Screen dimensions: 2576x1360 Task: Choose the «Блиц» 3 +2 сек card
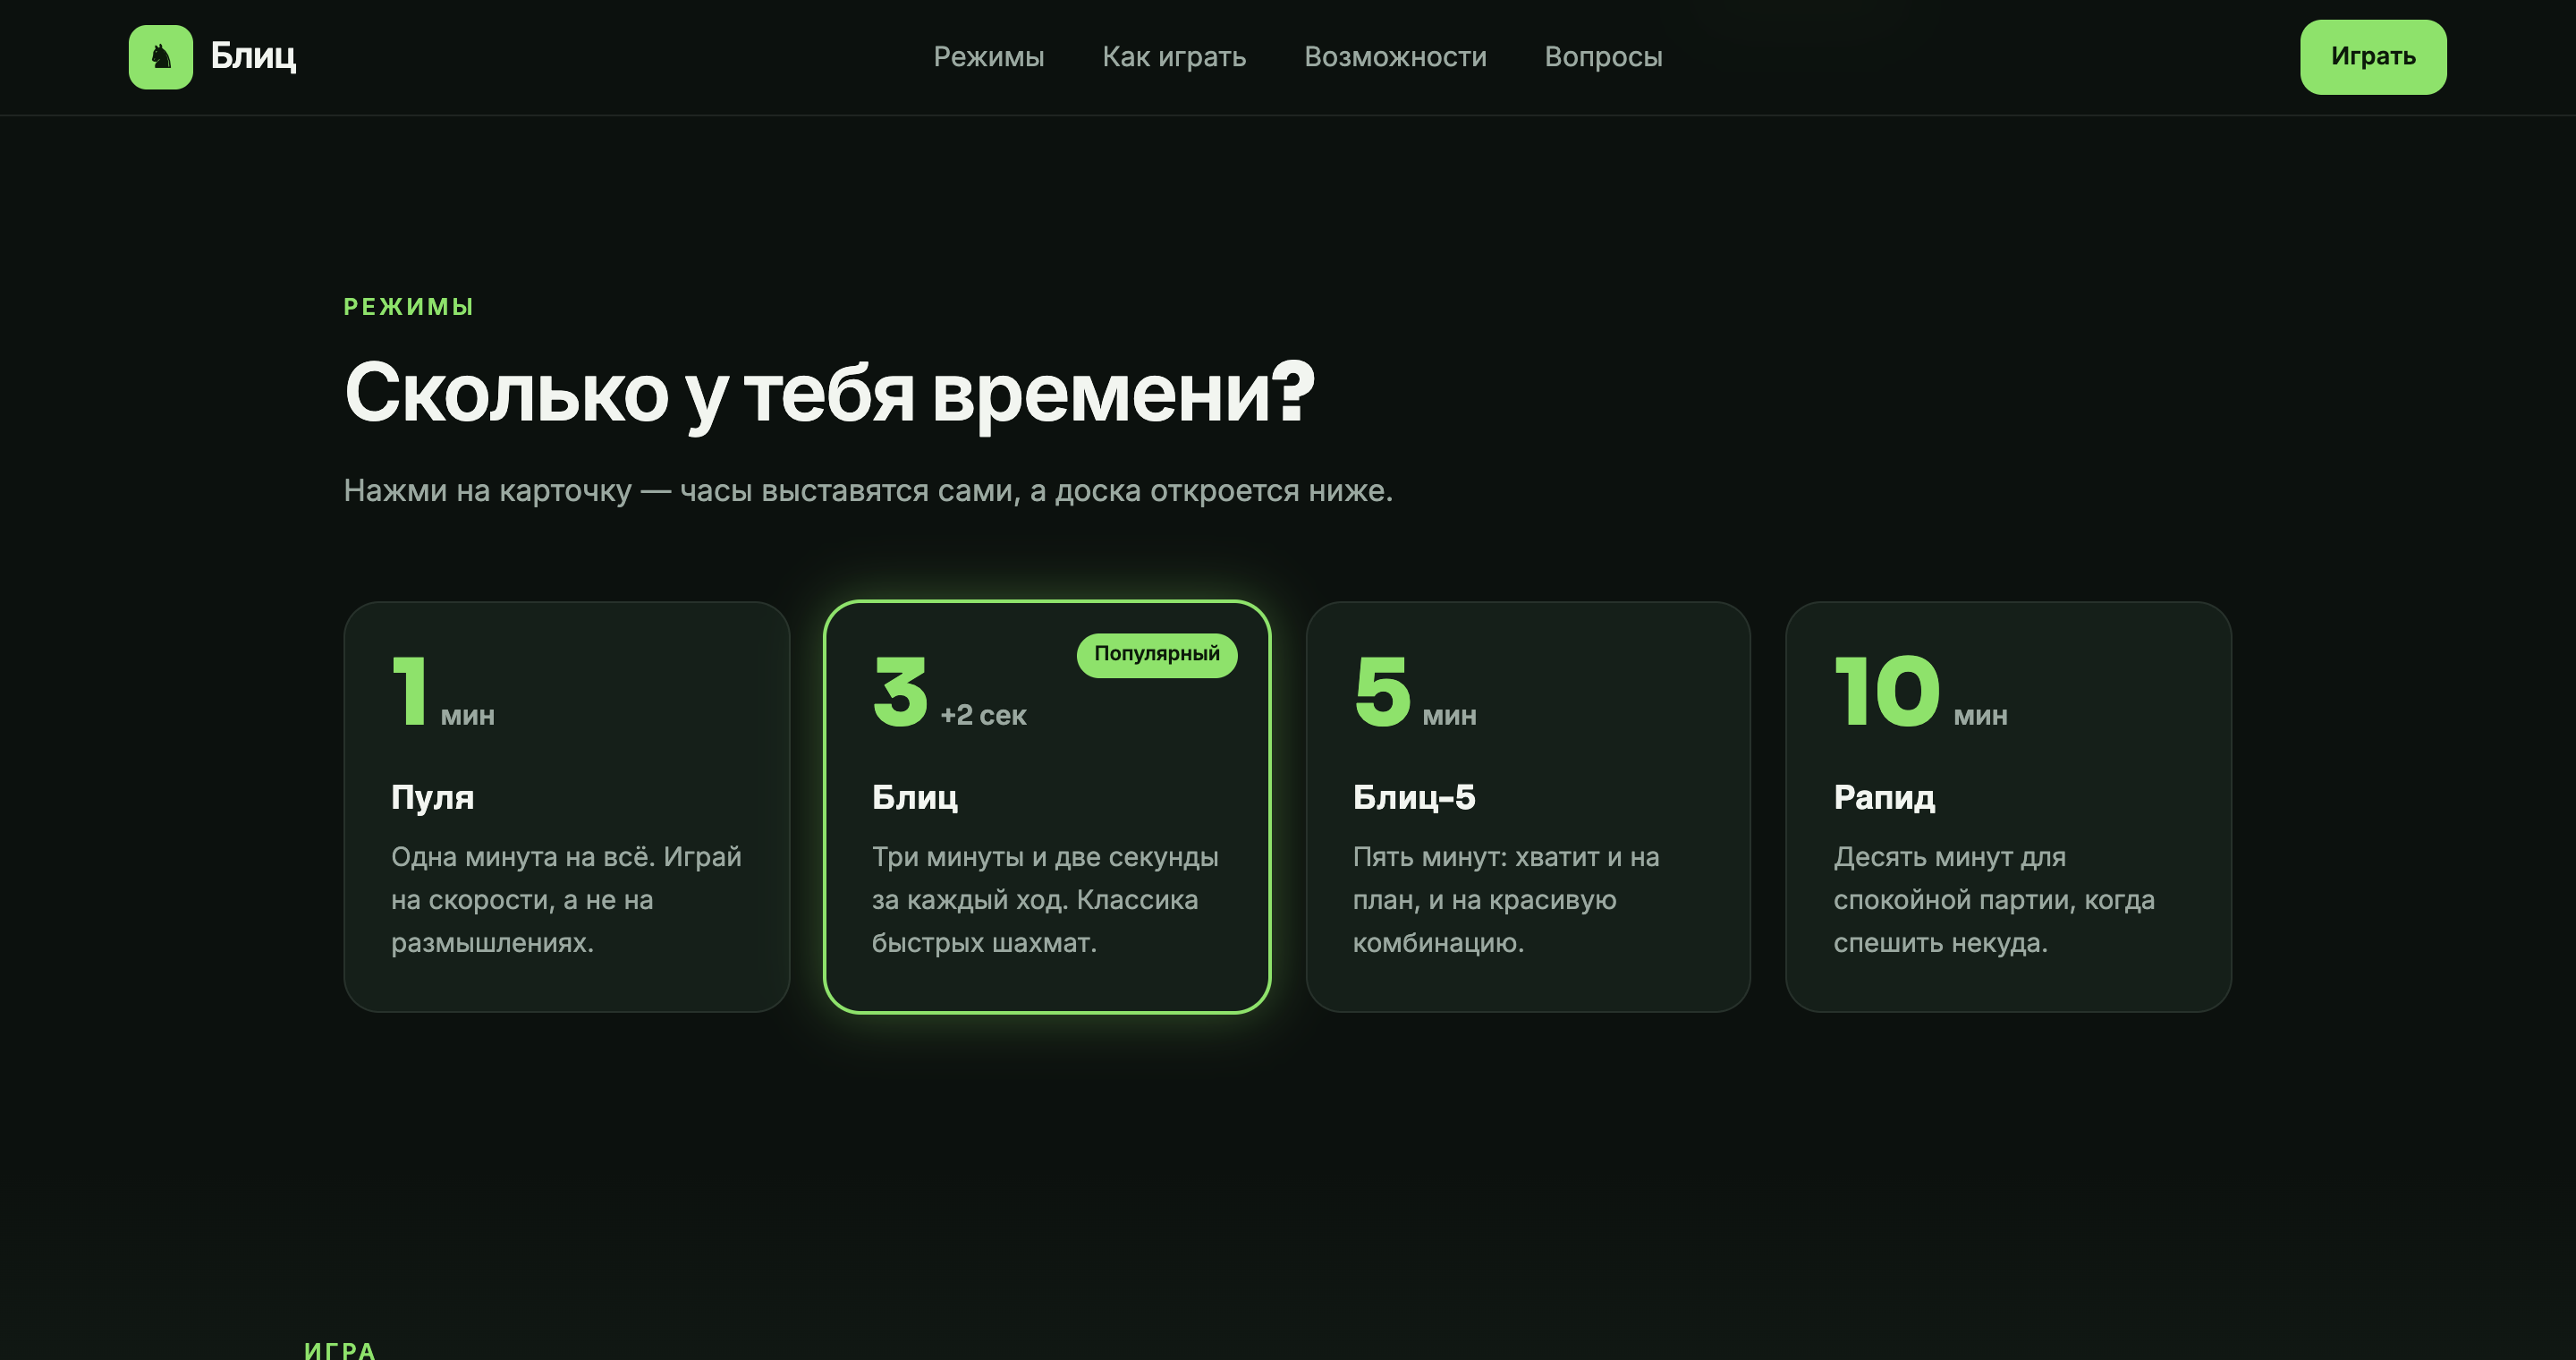(1046, 806)
